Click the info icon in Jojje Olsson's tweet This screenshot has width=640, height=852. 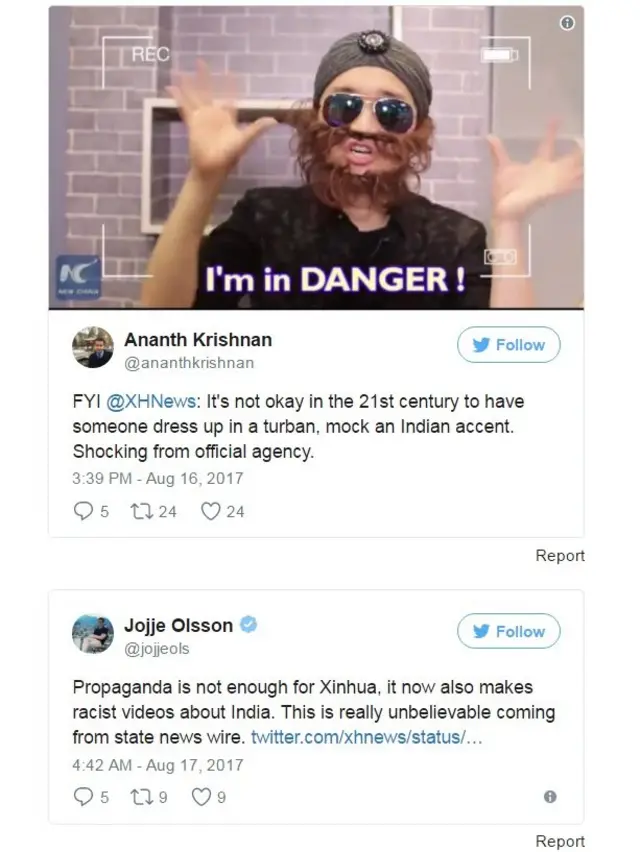[550, 797]
